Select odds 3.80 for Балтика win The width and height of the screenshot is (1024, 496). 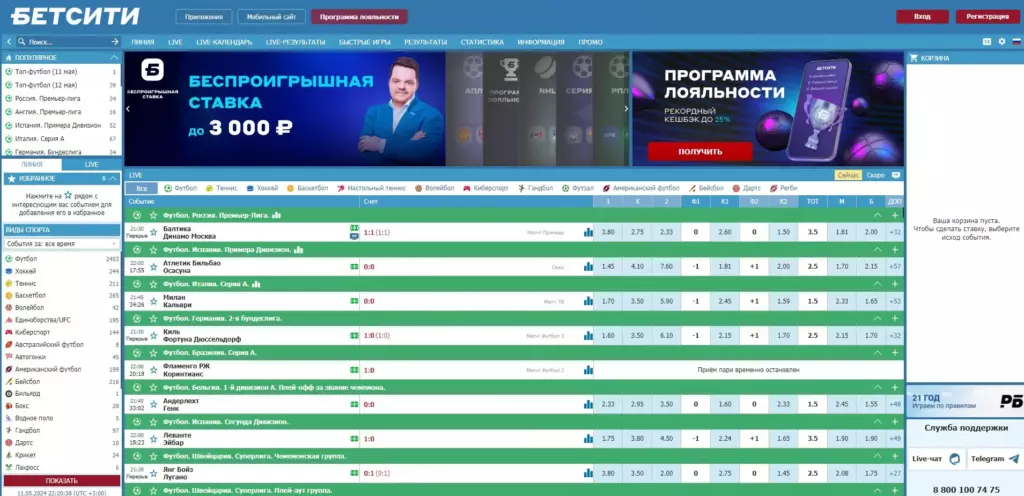pyautogui.click(x=607, y=232)
